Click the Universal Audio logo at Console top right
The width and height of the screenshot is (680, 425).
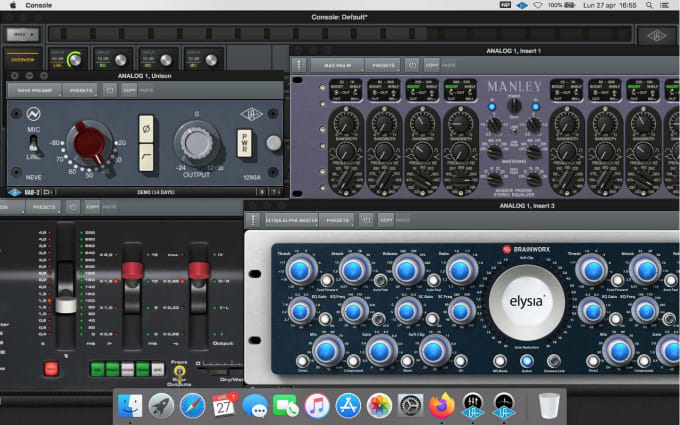click(657, 36)
